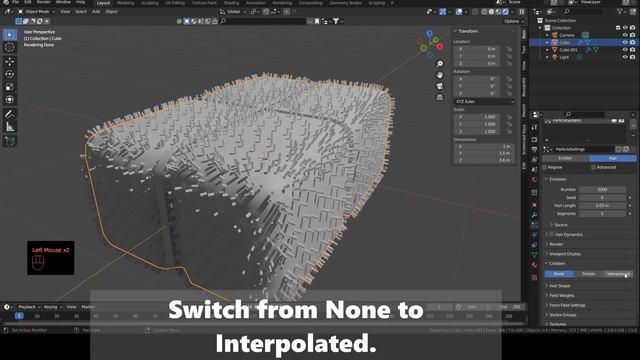Select Cube.001 in the outliner
This screenshot has height=360, width=640.
[568, 50]
